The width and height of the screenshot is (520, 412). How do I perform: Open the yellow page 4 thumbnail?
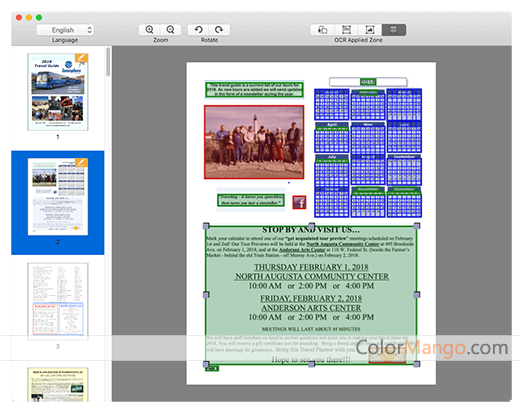(58, 384)
